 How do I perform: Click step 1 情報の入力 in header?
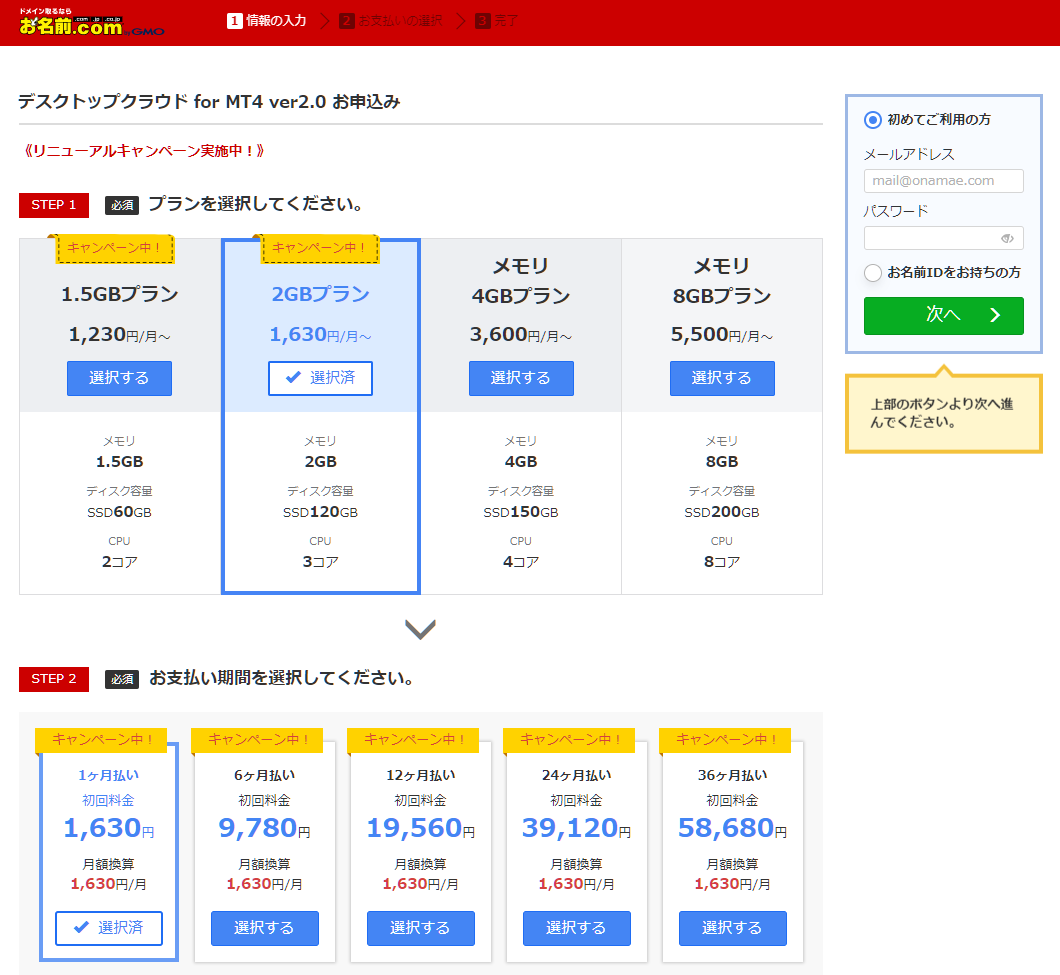point(266,21)
